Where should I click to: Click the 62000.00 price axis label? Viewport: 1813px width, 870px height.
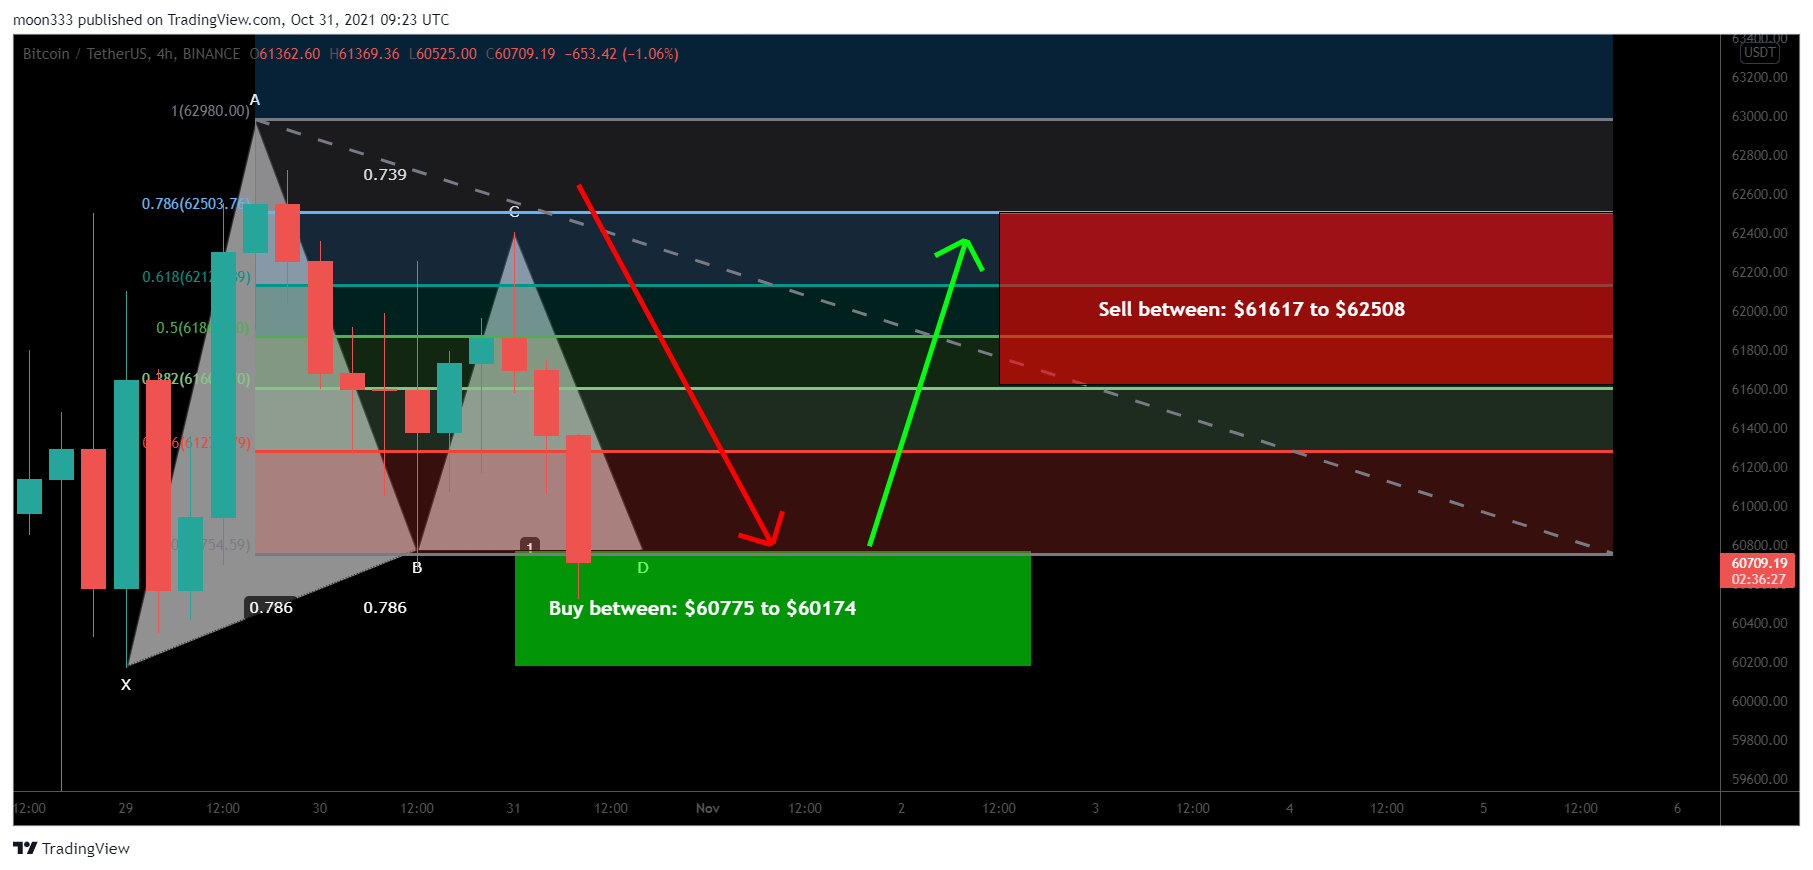point(1759,311)
